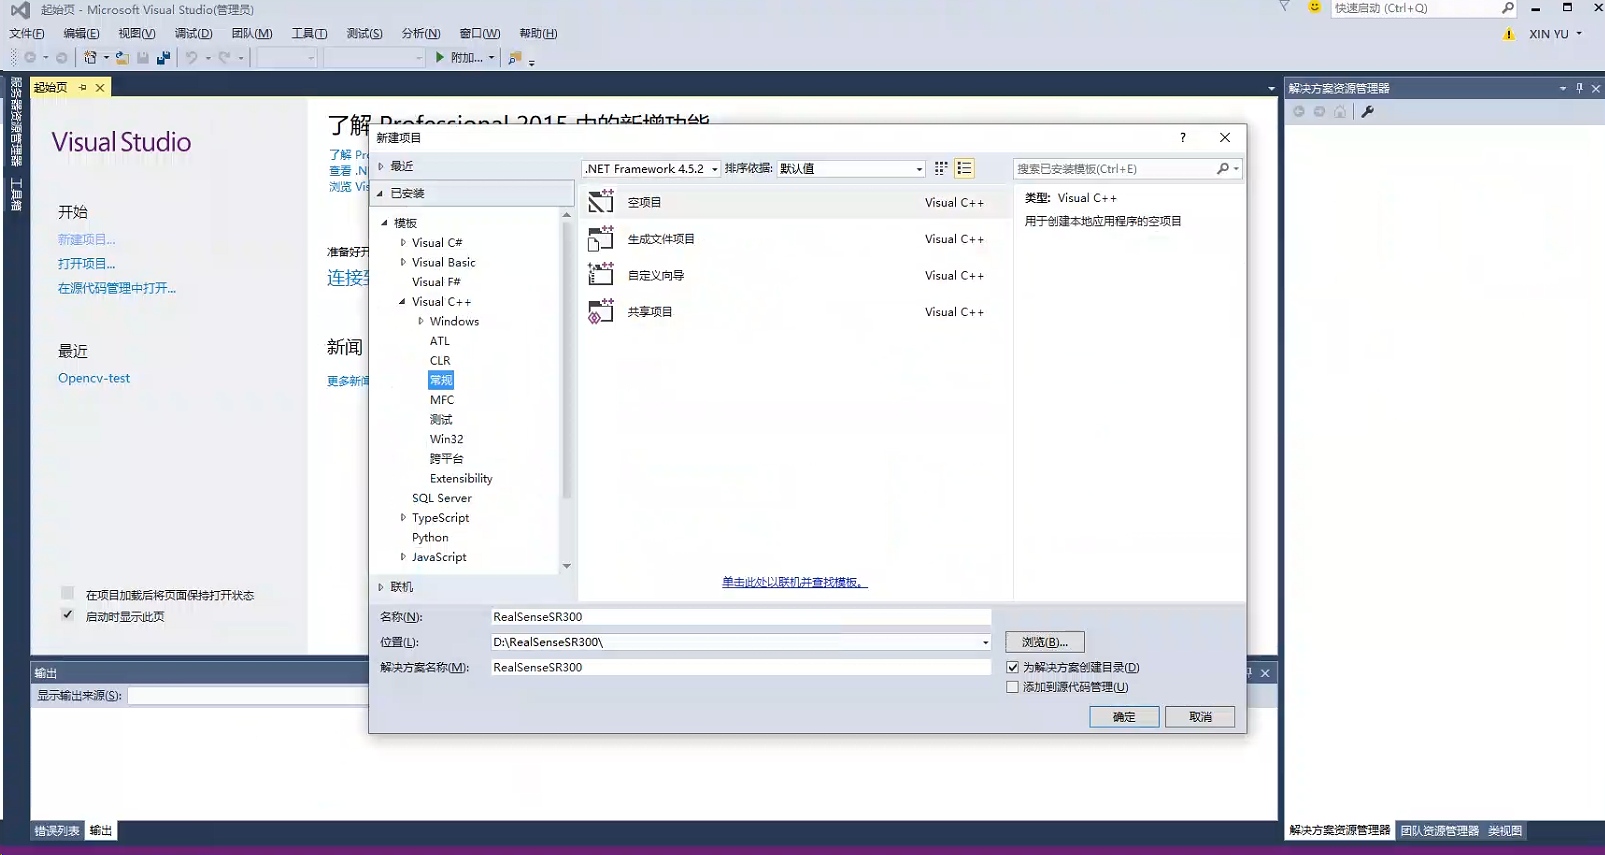Collapse the Visual C++ tree node
Screen dimensions: 1605x855
[402, 301]
